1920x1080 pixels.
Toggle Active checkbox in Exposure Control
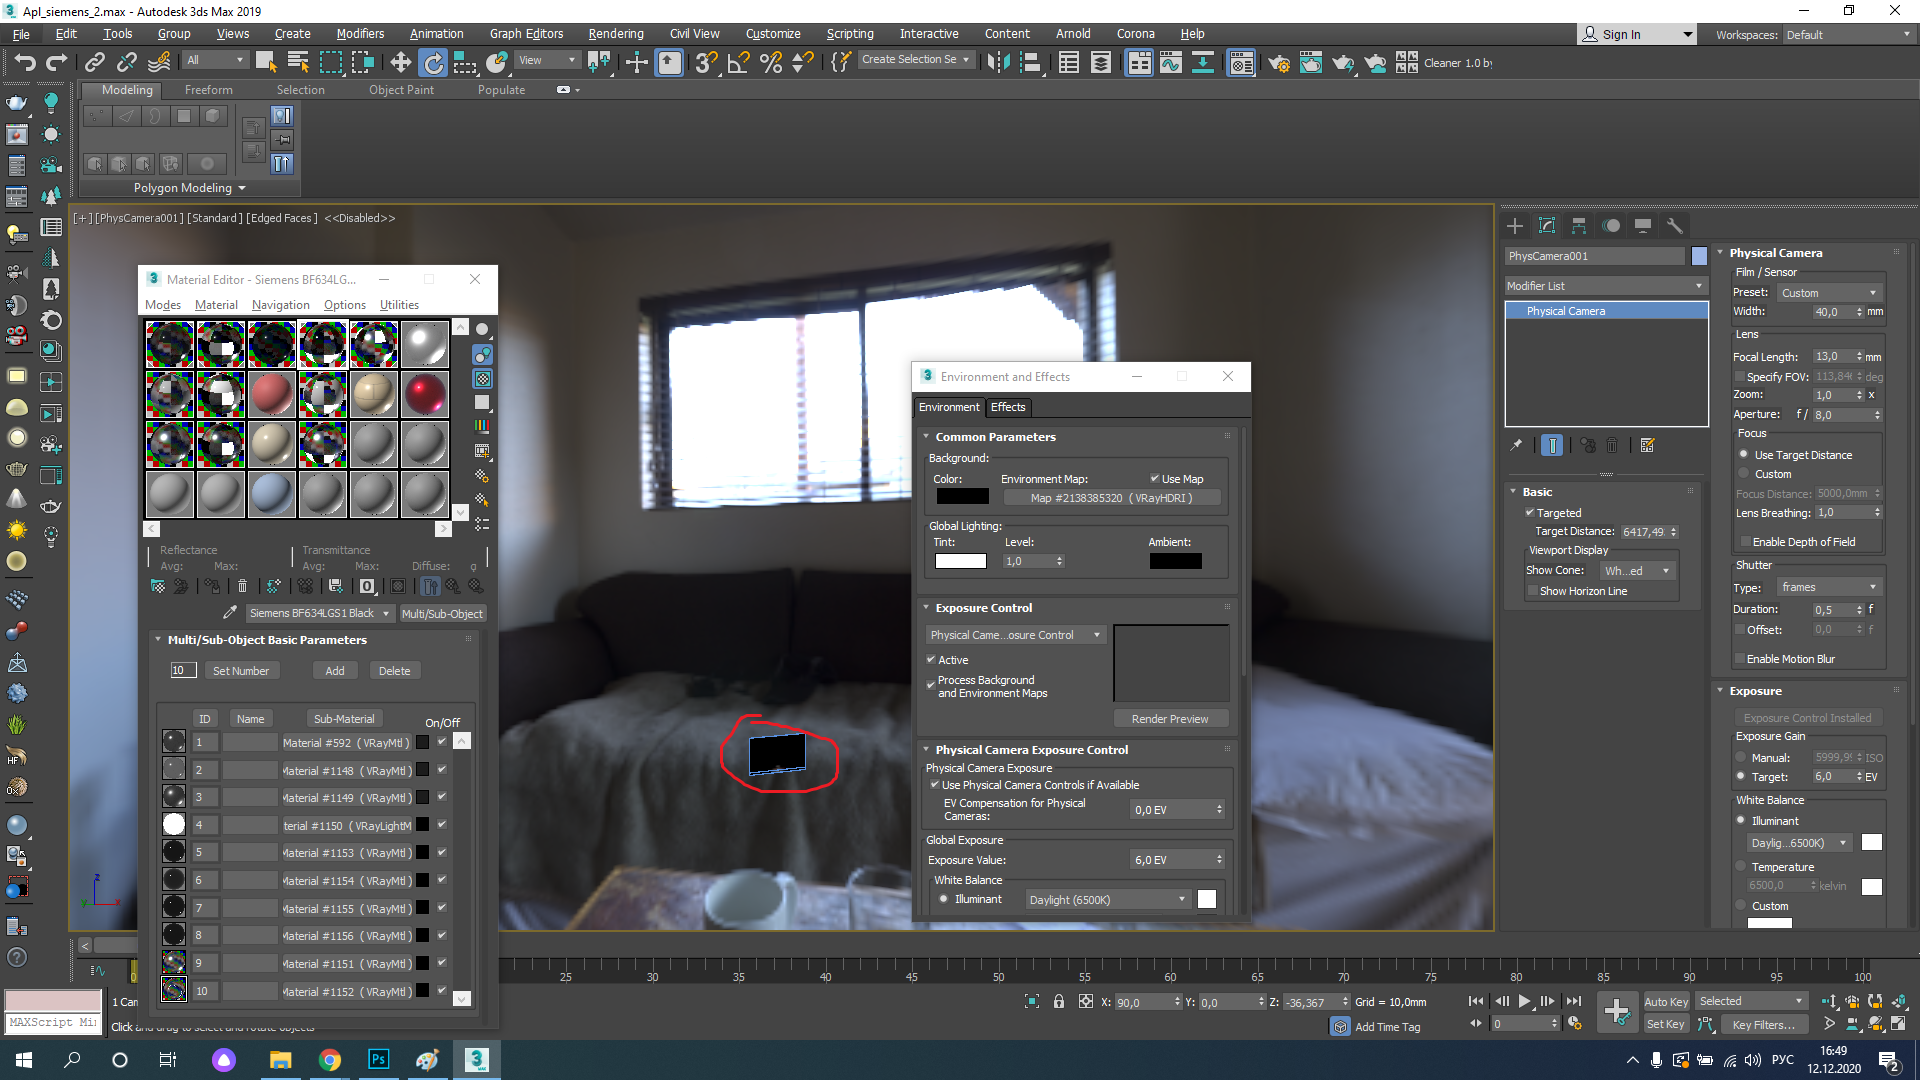(x=932, y=659)
